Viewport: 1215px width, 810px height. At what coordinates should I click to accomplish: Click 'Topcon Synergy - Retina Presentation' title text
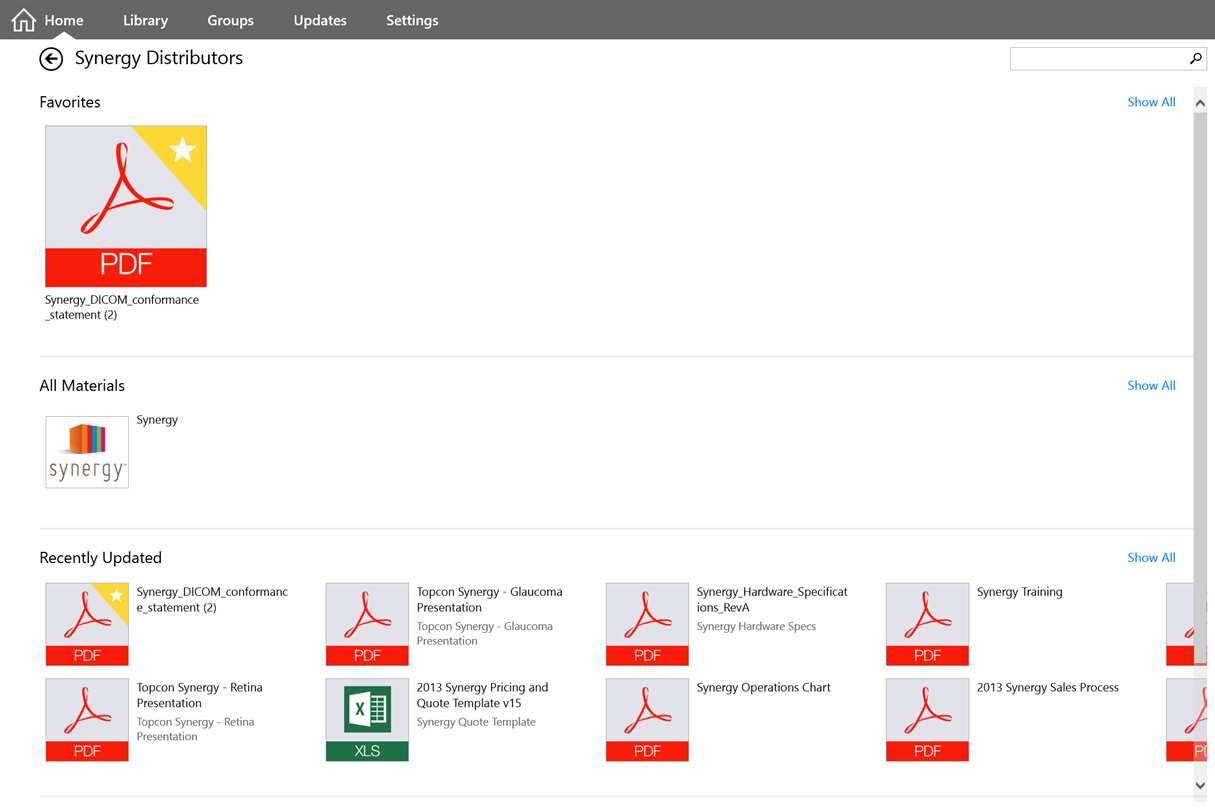pos(199,695)
